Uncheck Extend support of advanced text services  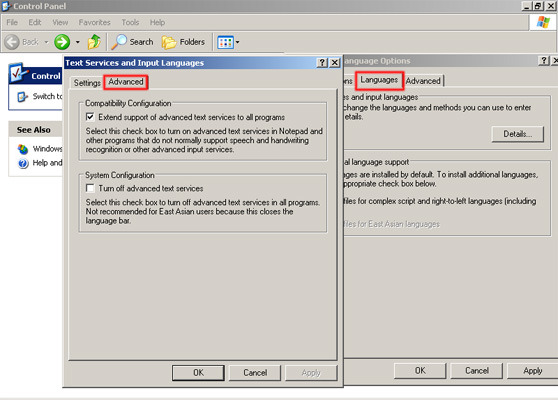(90, 117)
